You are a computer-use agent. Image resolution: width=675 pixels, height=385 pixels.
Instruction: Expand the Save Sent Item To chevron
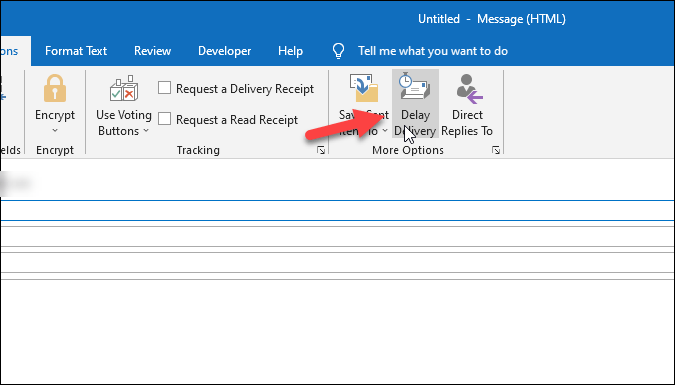coord(385,130)
